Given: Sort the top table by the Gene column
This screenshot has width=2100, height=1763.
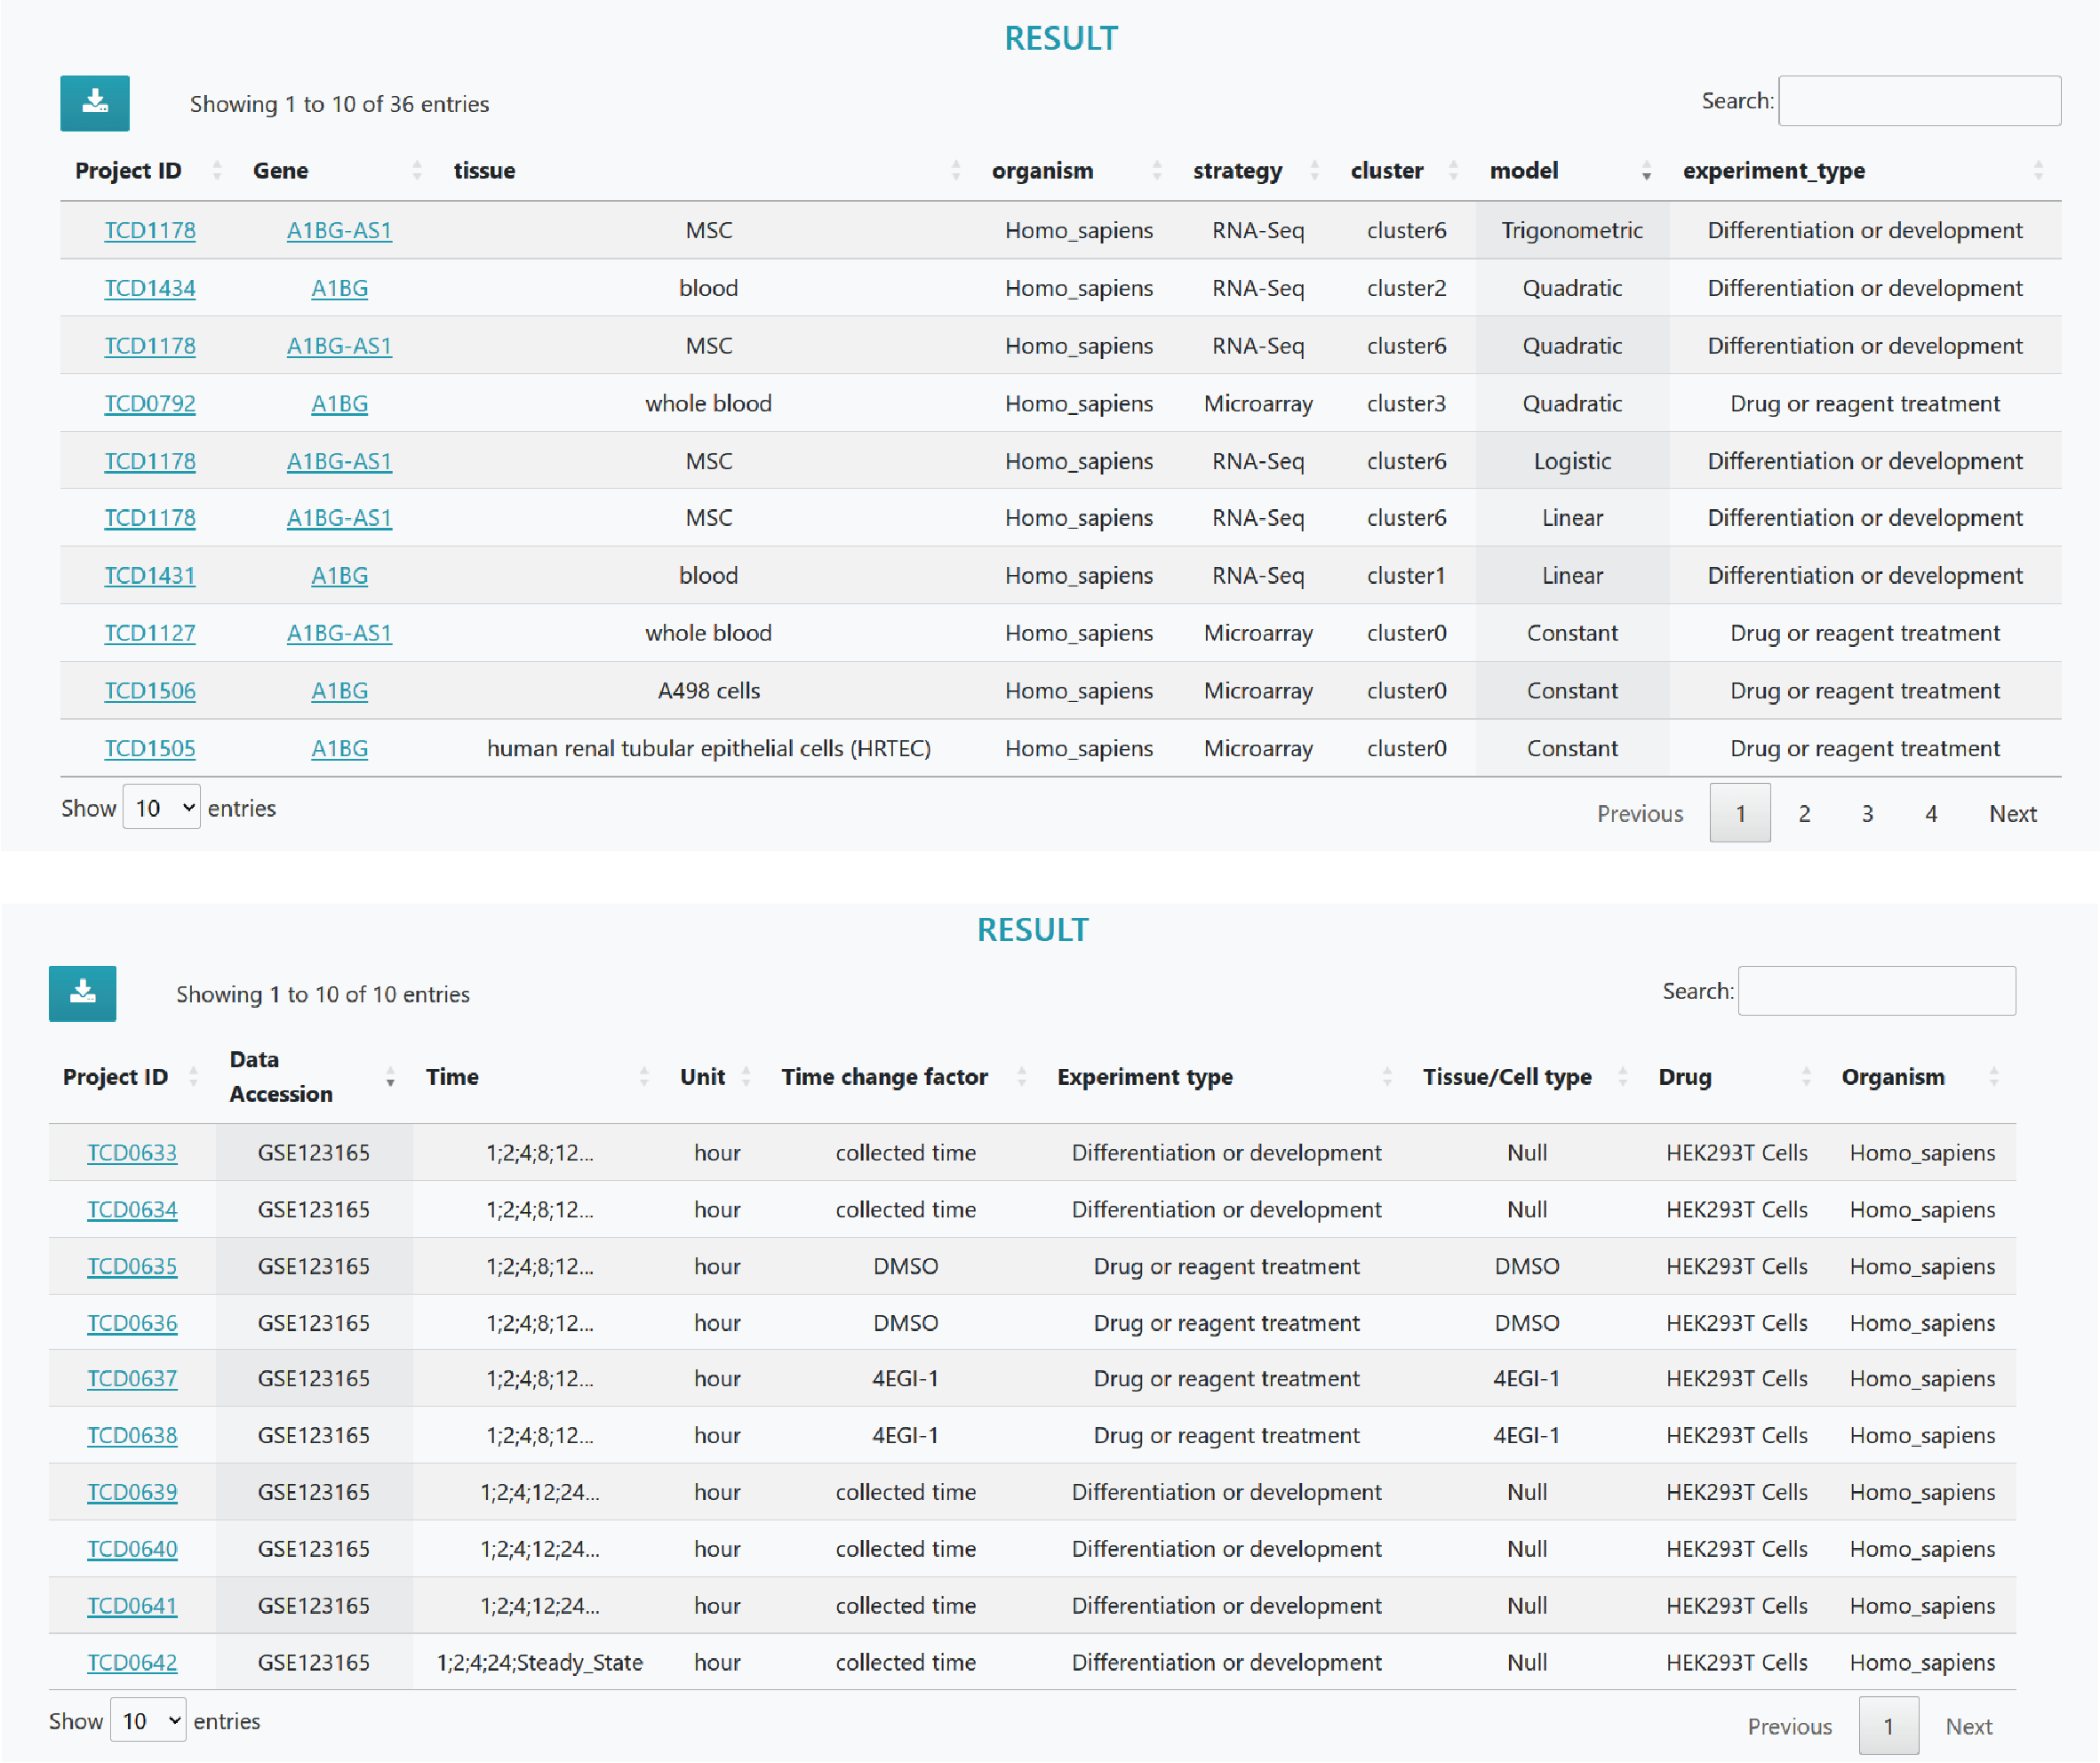Looking at the screenshot, I should click(281, 171).
